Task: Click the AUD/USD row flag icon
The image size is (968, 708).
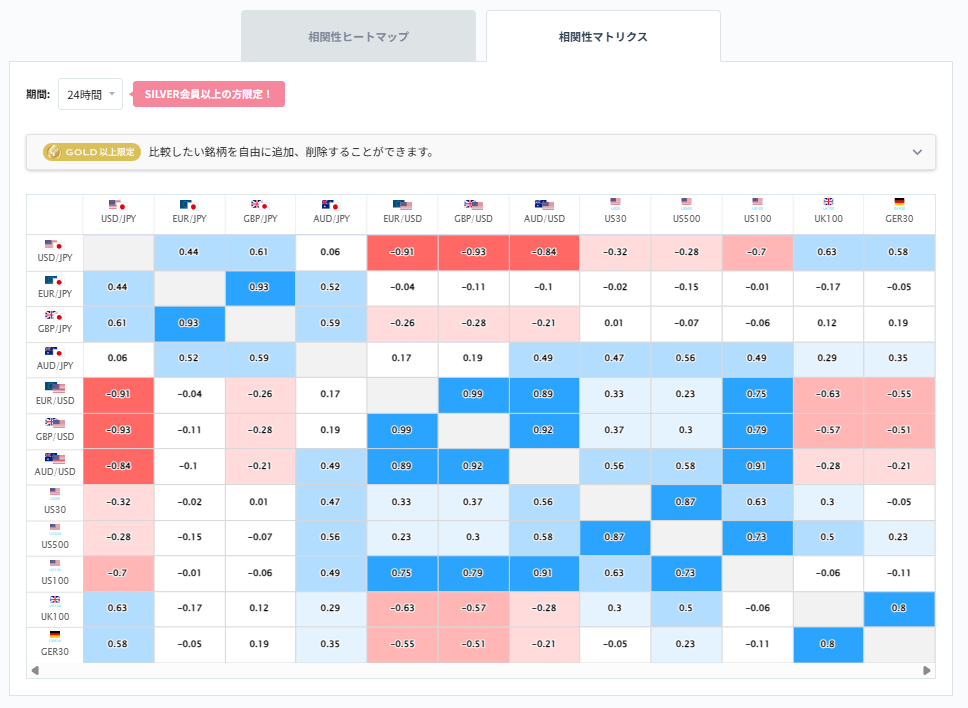Action: [54, 459]
